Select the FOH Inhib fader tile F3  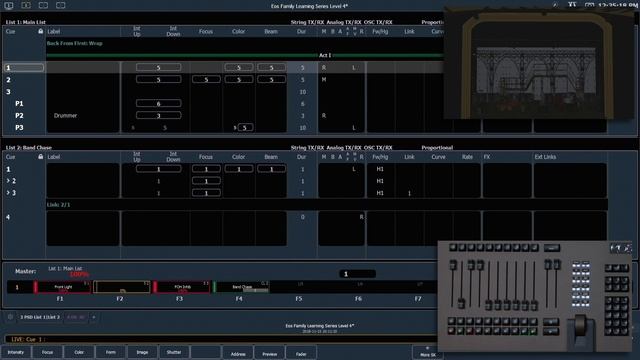[x=181, y=287]
